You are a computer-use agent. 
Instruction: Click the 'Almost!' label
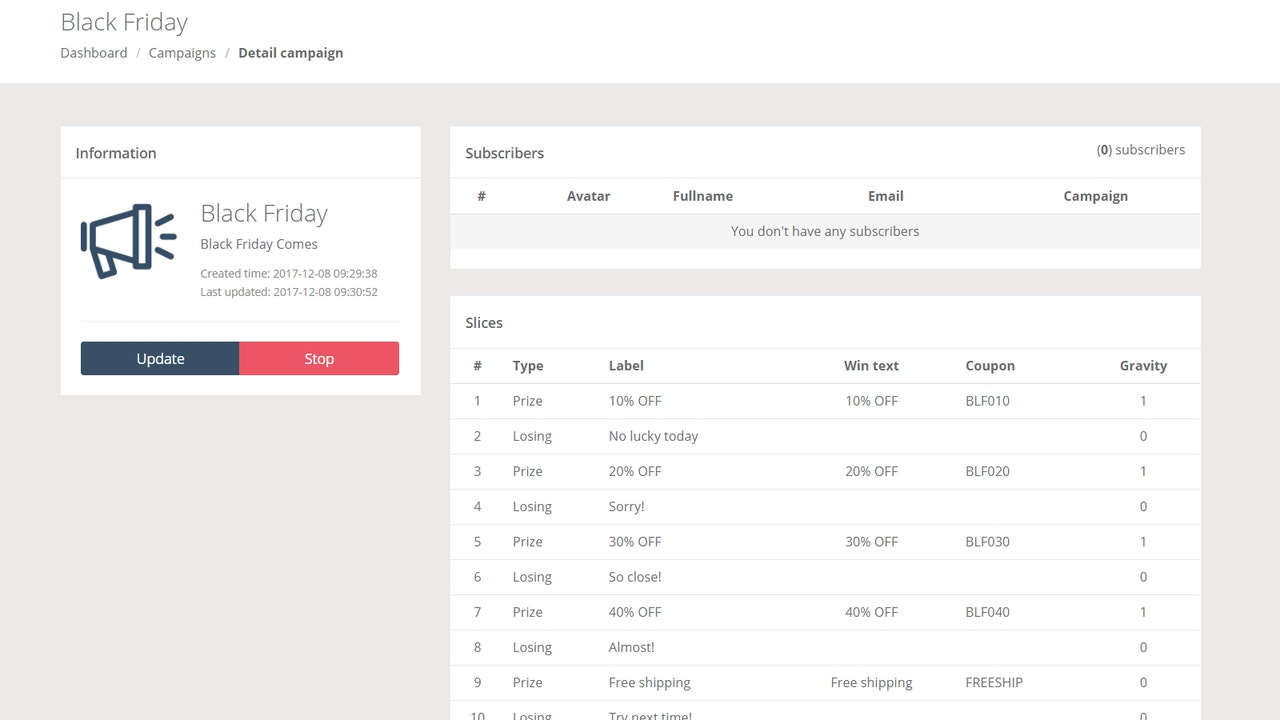[631, 647]
